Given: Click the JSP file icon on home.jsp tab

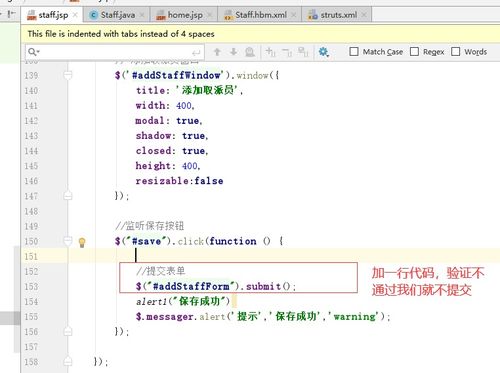Looking at the screenshot, I should [x=161, y=15].
